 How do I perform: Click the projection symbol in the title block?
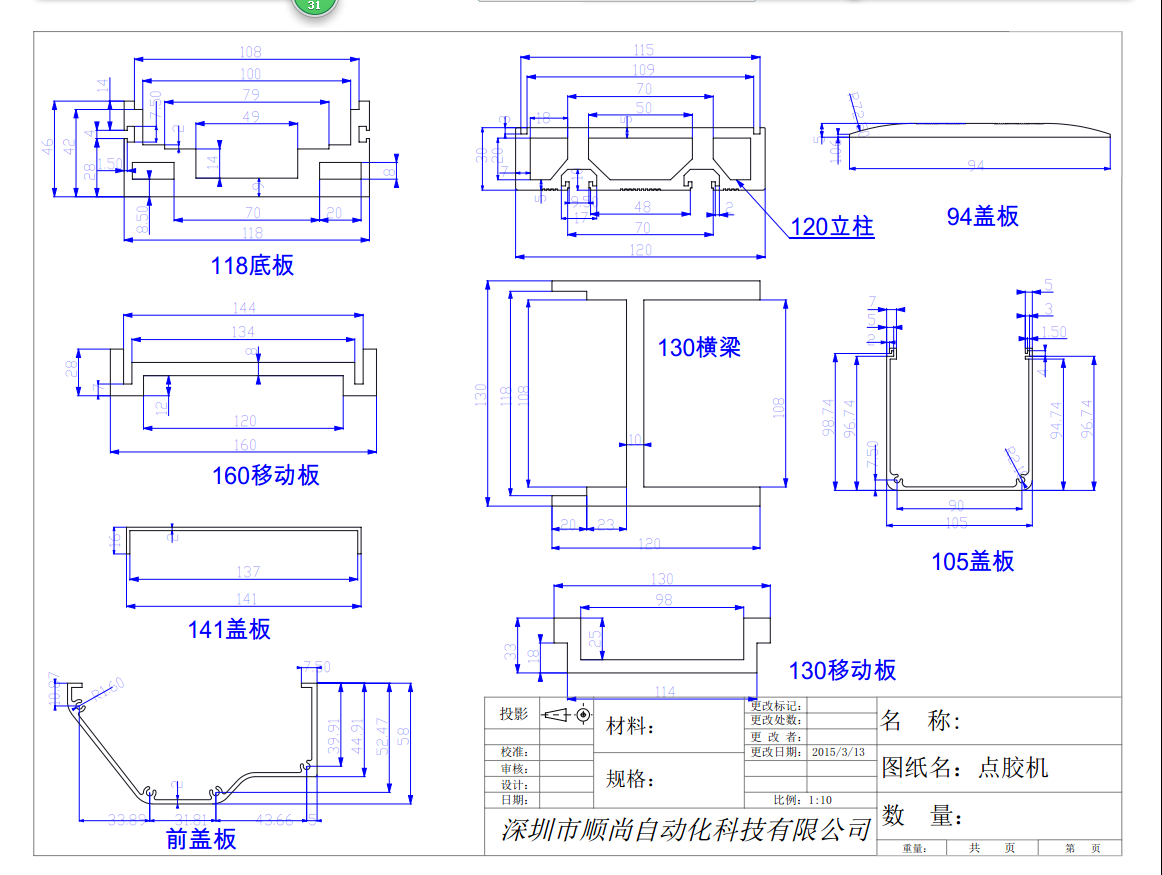coord(567,714)
